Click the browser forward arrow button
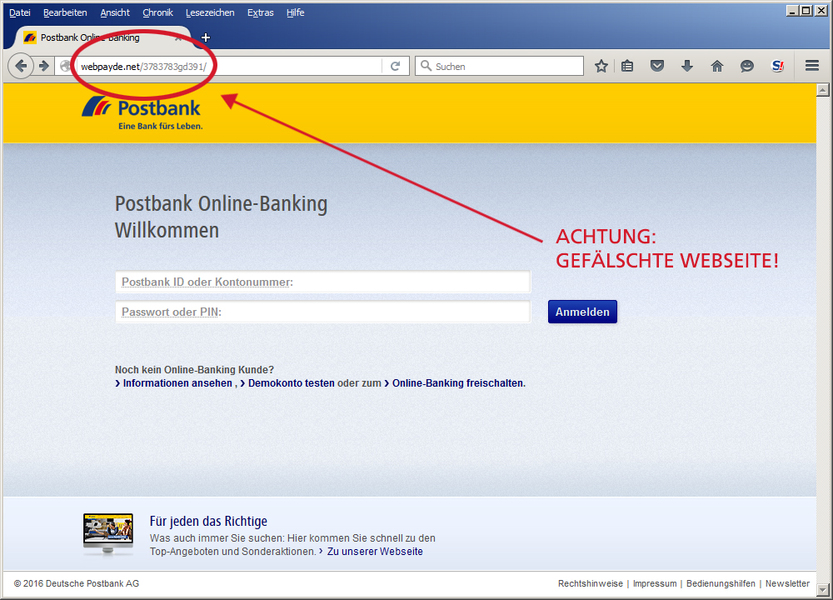 point(44,66)
